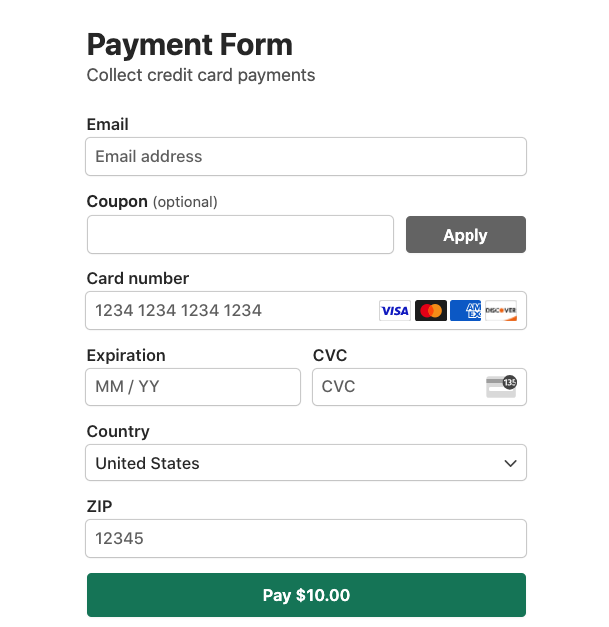Click the chevron arrow of Country selector

click(x=510, y=463)
